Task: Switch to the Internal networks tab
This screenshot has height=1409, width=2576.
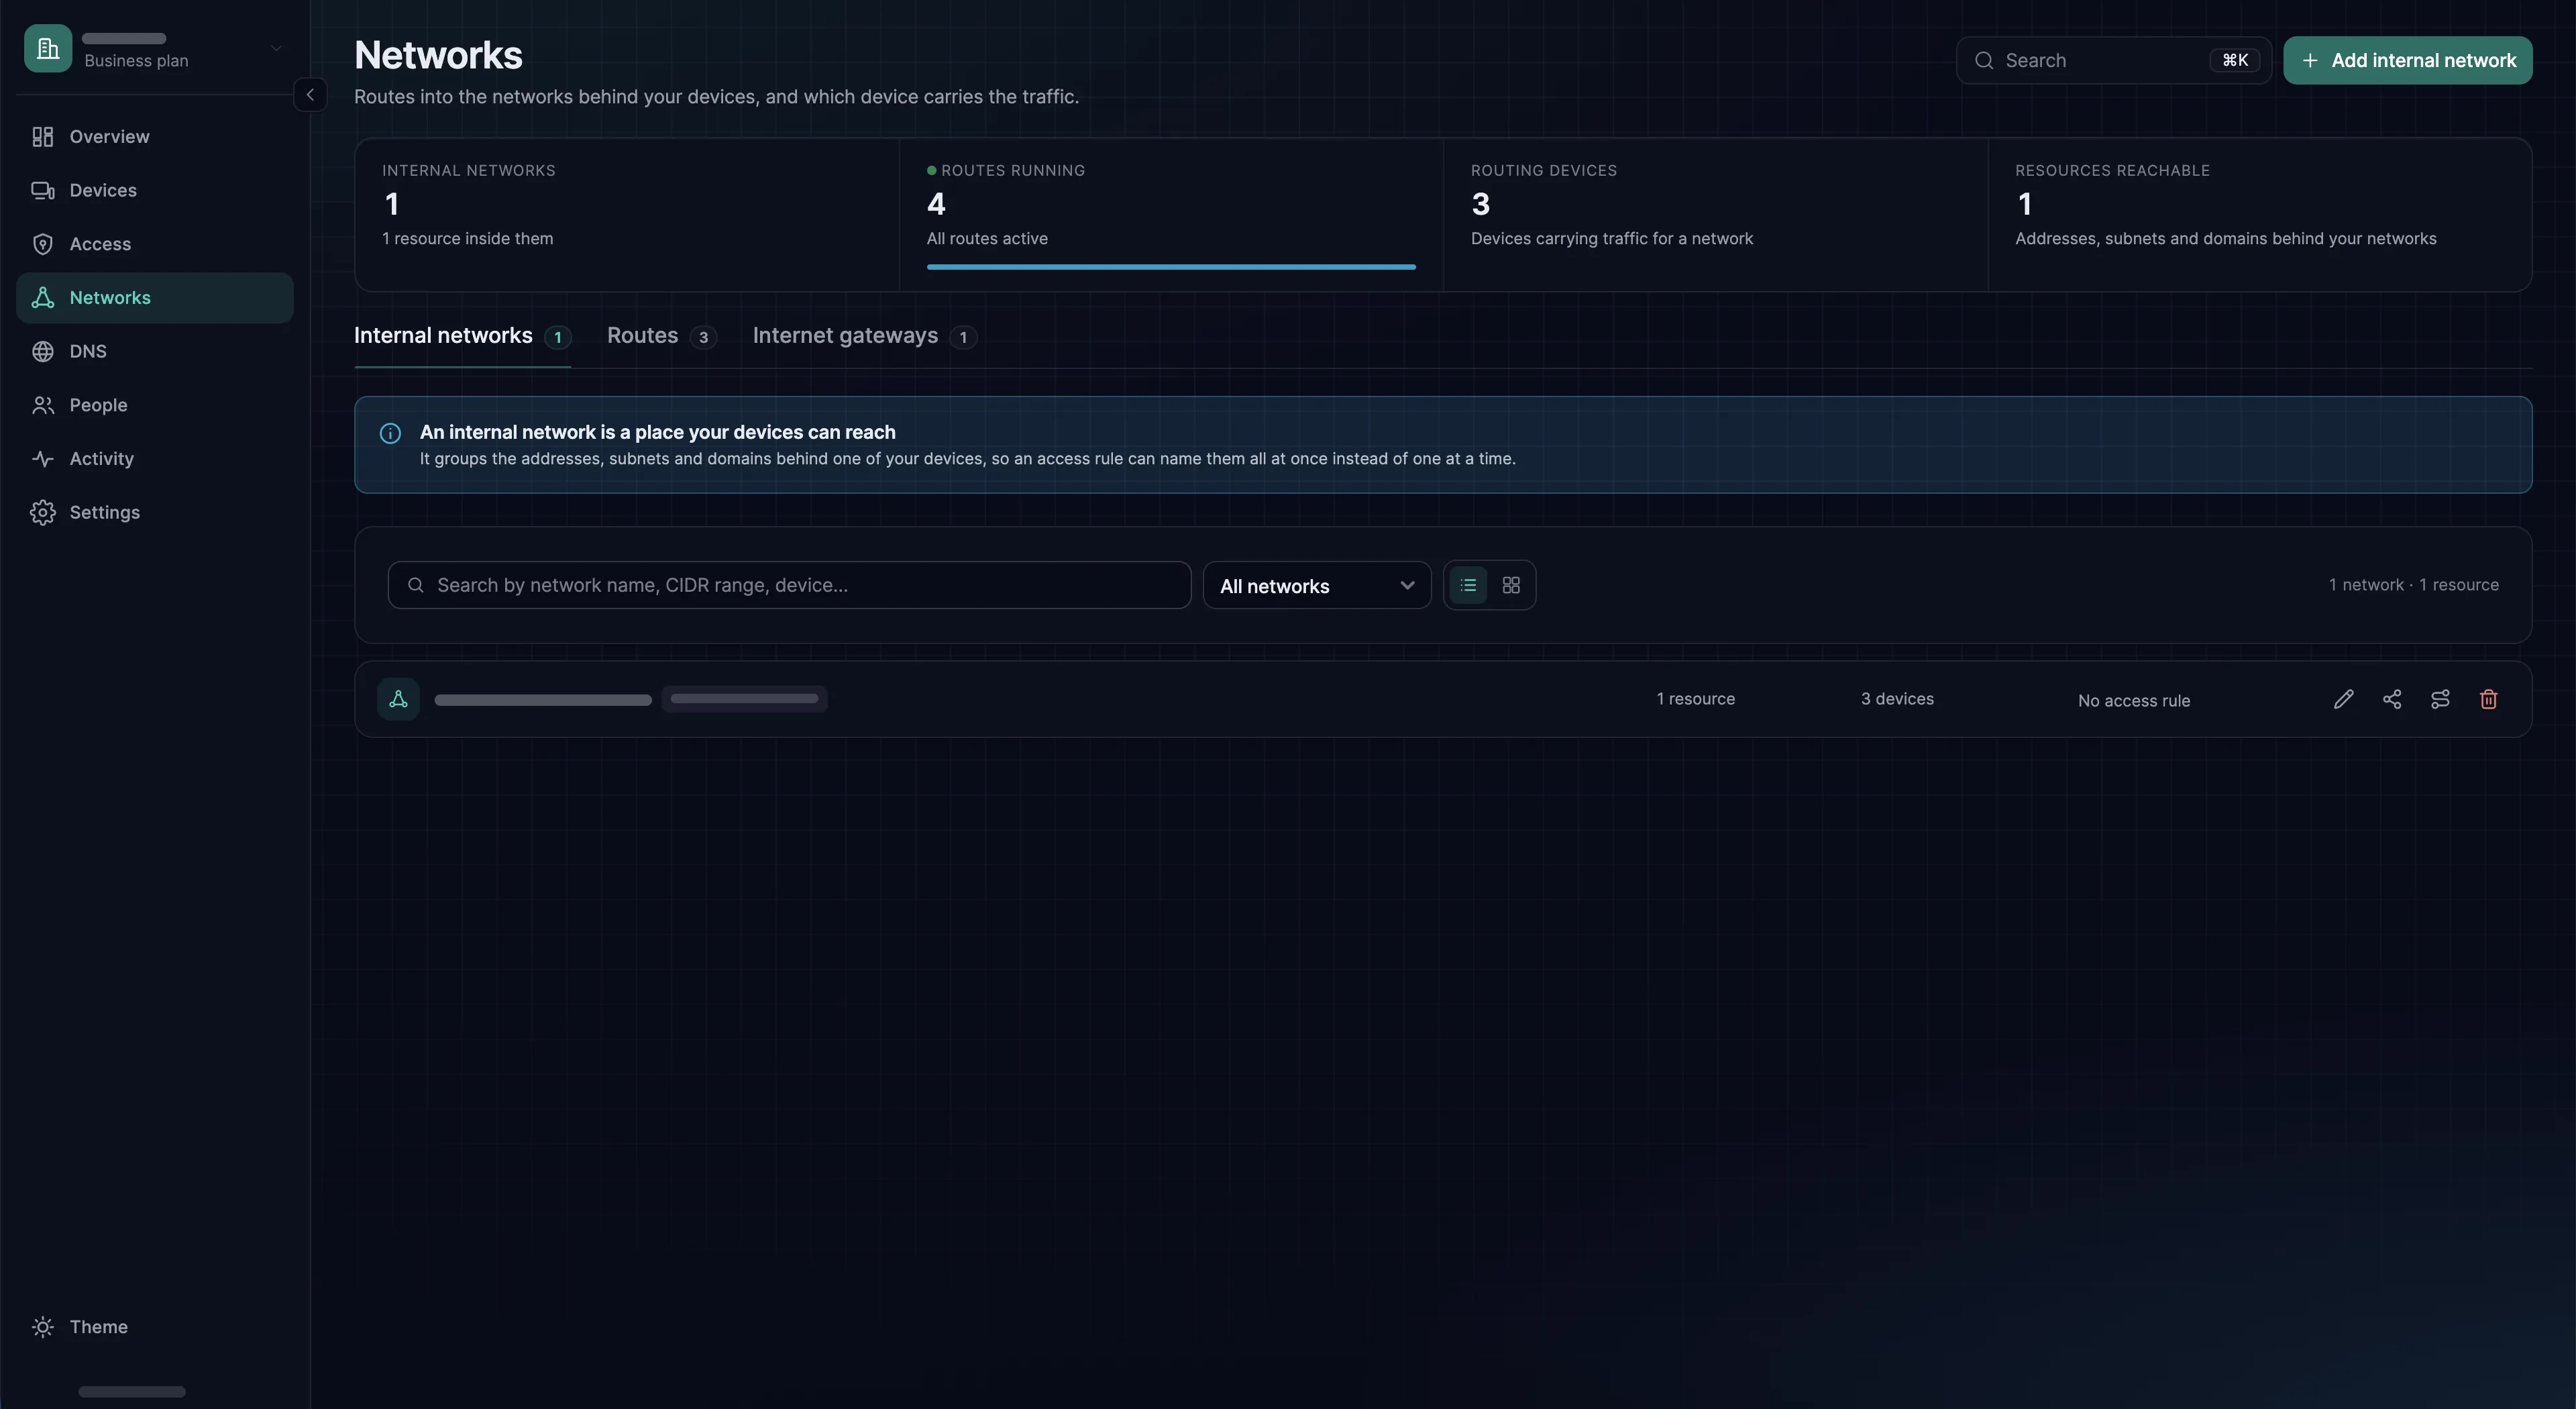Action: [x=462, y=337]
